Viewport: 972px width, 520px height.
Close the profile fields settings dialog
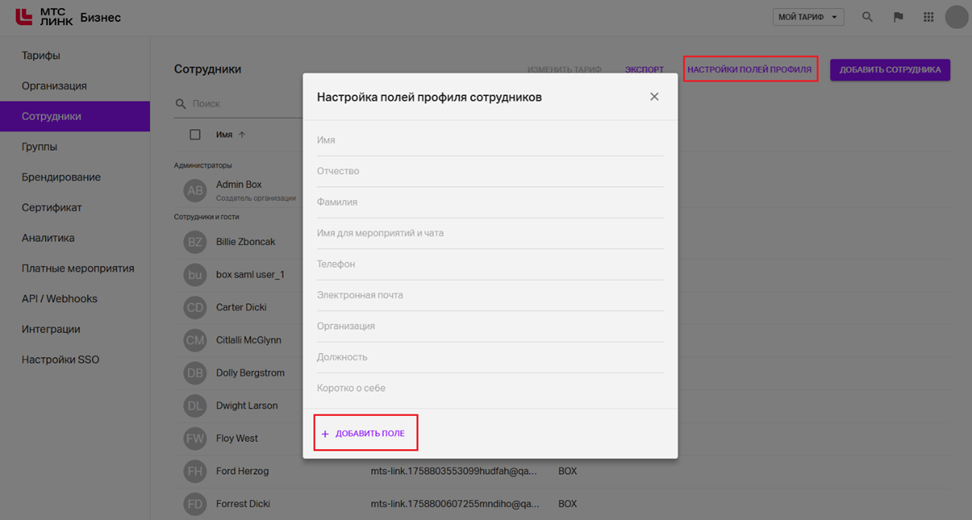click(x=654, y=97)
